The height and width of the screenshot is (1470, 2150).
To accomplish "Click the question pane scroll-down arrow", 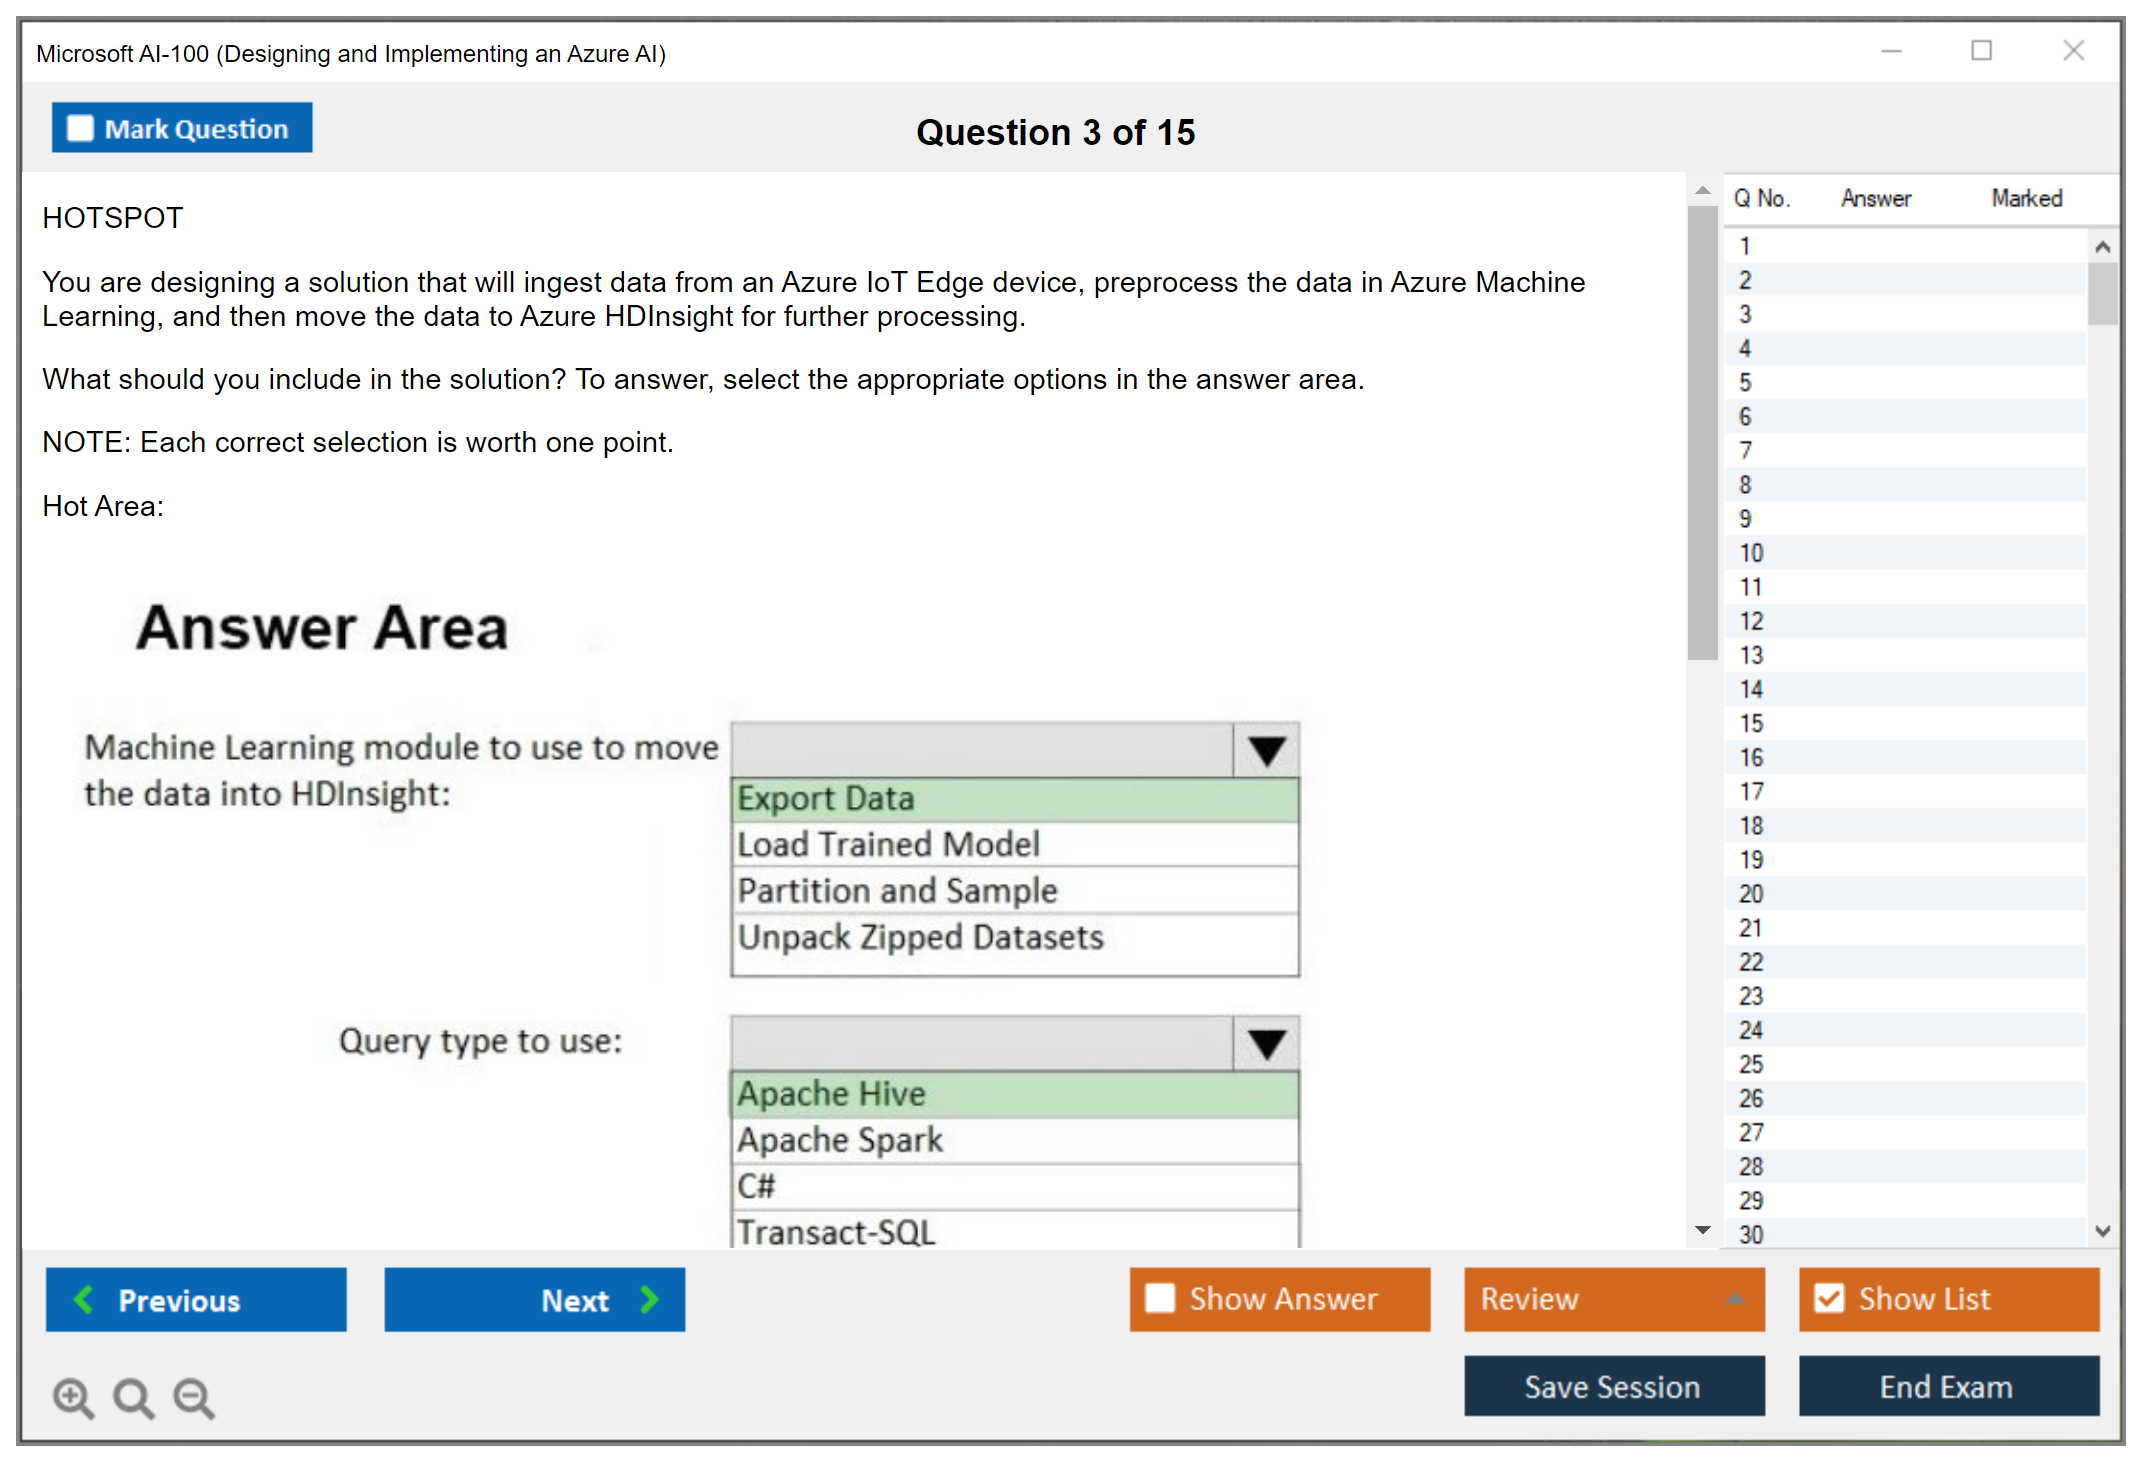I will [1703, 1230].
